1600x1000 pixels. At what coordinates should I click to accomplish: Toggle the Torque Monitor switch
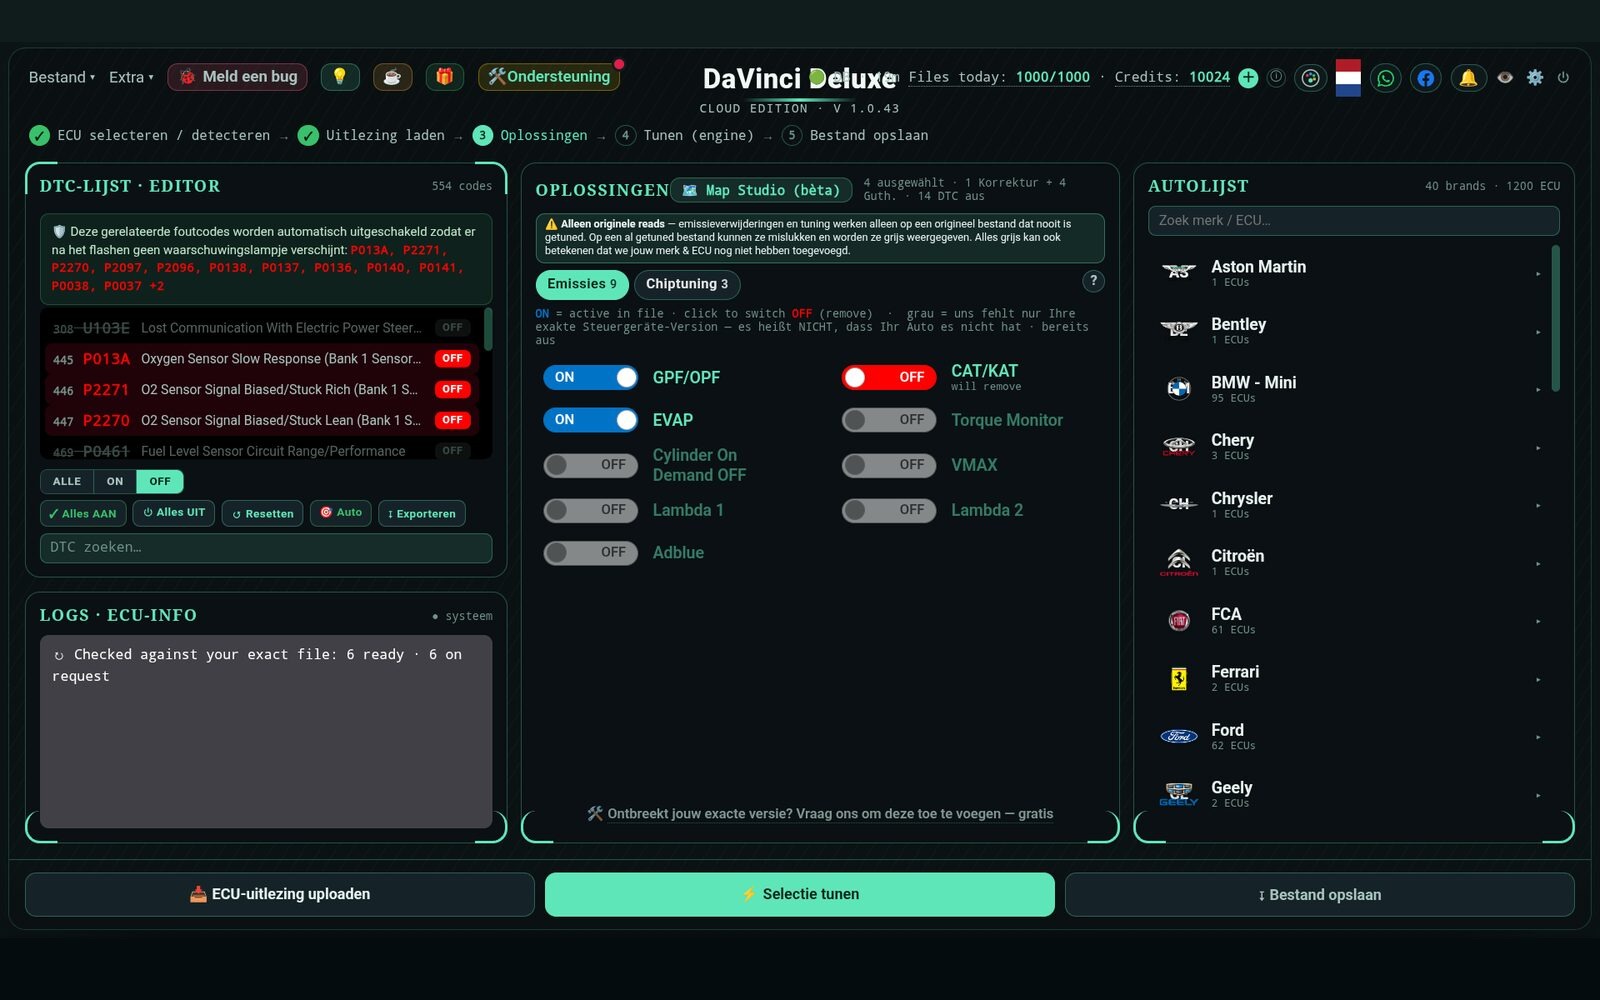(x=889, y=420)
